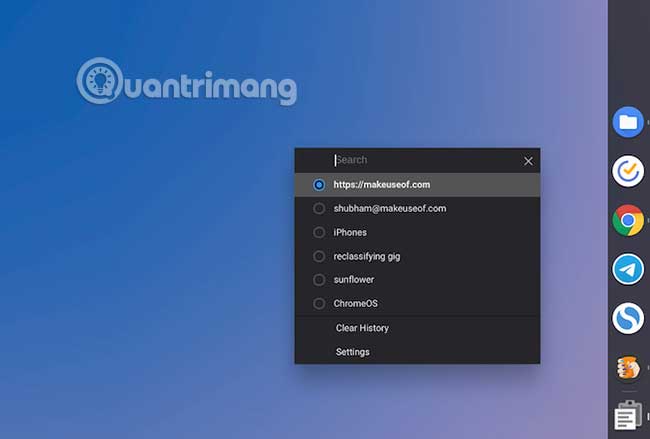Screen dimensions: 650x439
Task: Click the https://makeuseof.com entry text
Action: (382, 184)
